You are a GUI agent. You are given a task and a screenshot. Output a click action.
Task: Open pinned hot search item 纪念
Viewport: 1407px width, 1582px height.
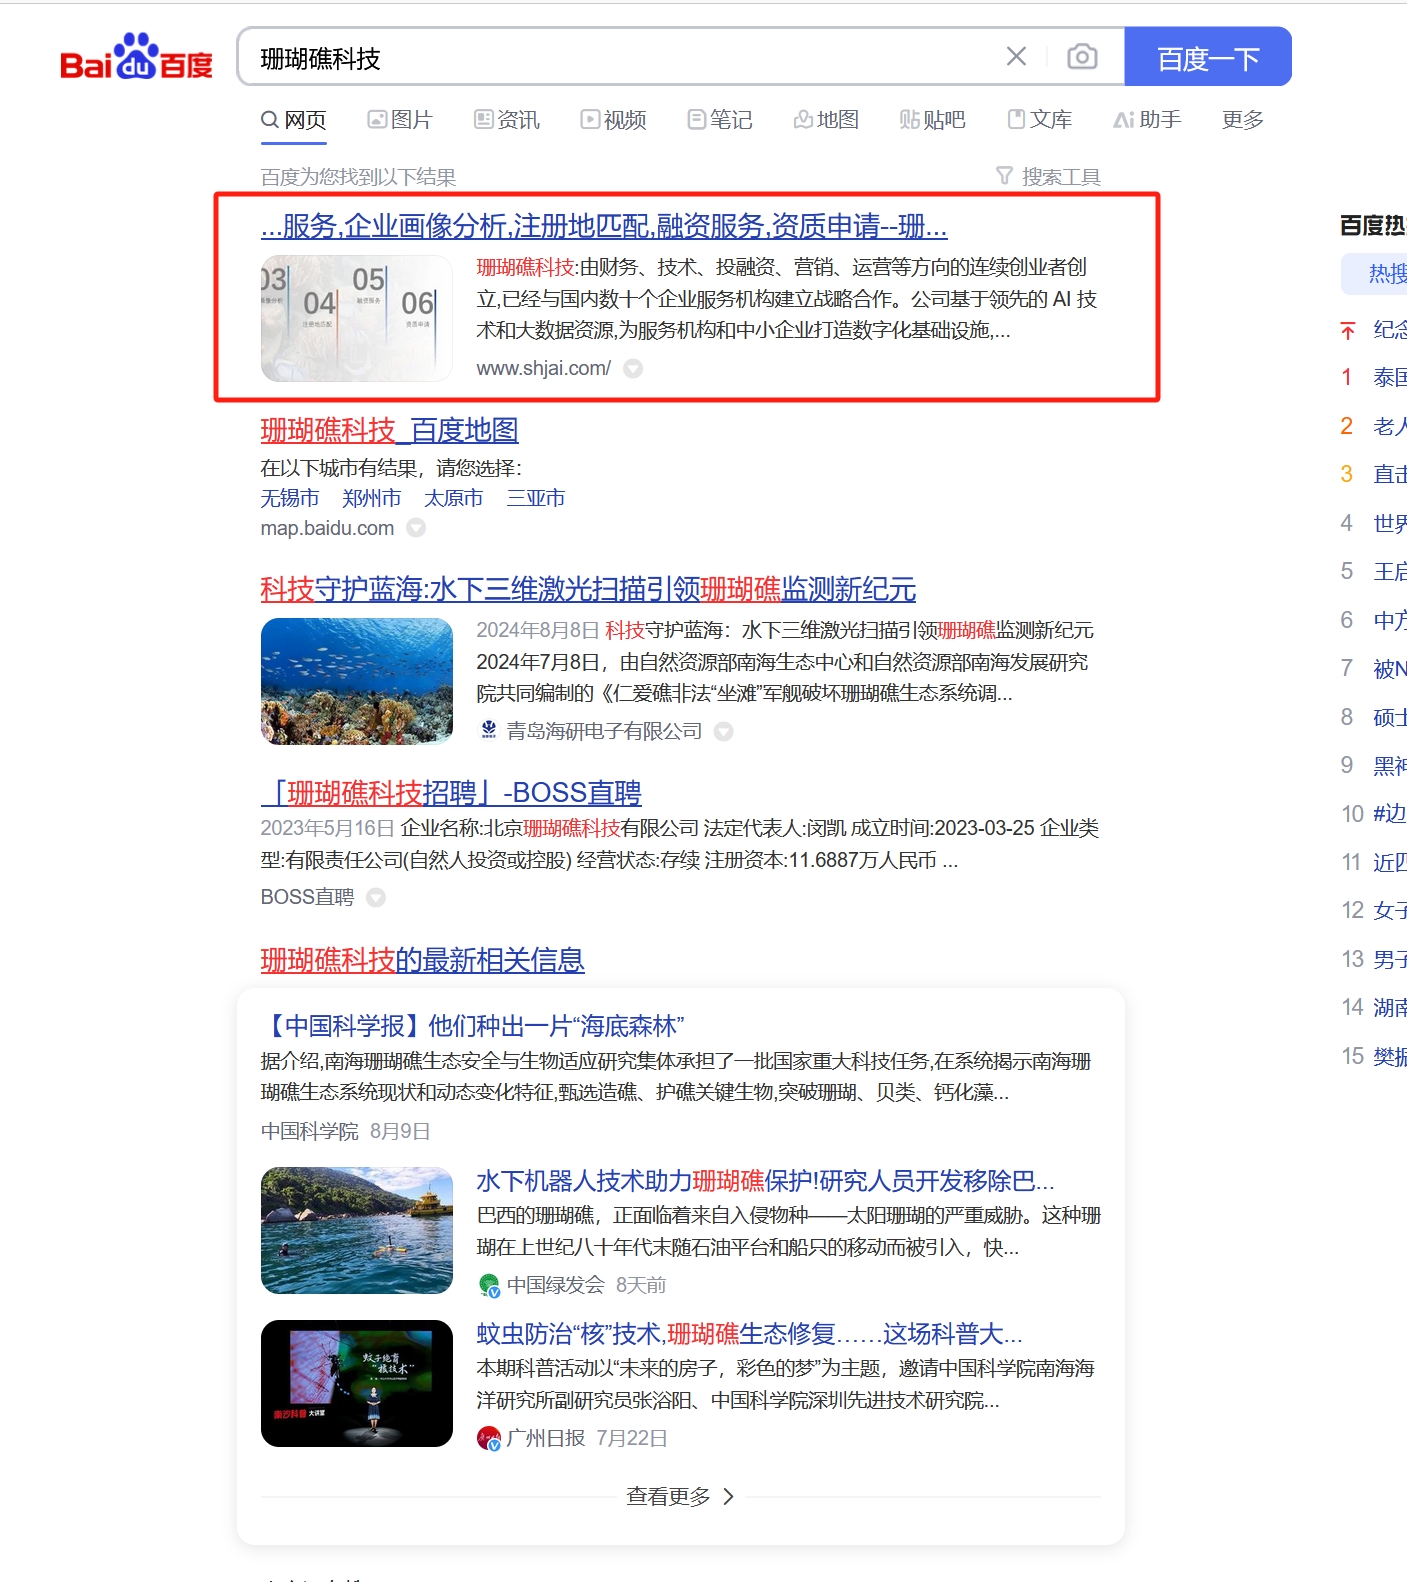(1389, 330)
